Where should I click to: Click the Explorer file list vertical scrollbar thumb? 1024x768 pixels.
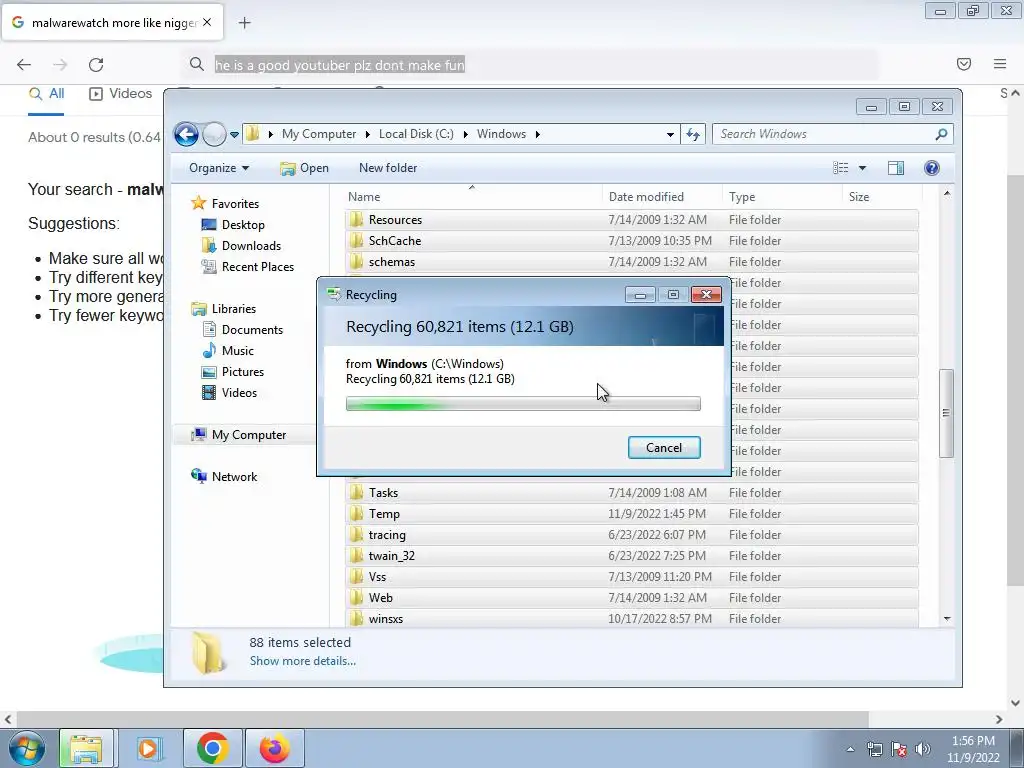[947, 413]
